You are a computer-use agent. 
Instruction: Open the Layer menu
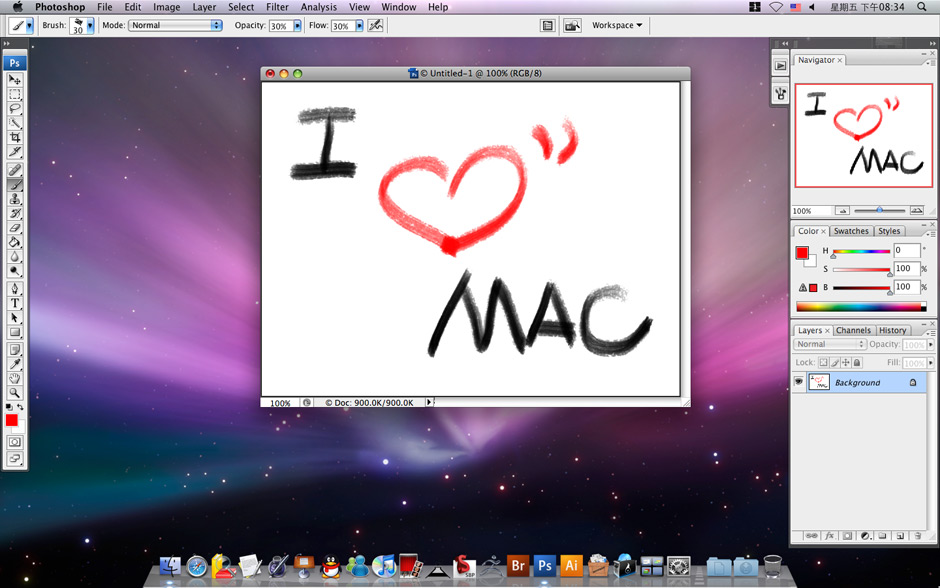point(204,7)
